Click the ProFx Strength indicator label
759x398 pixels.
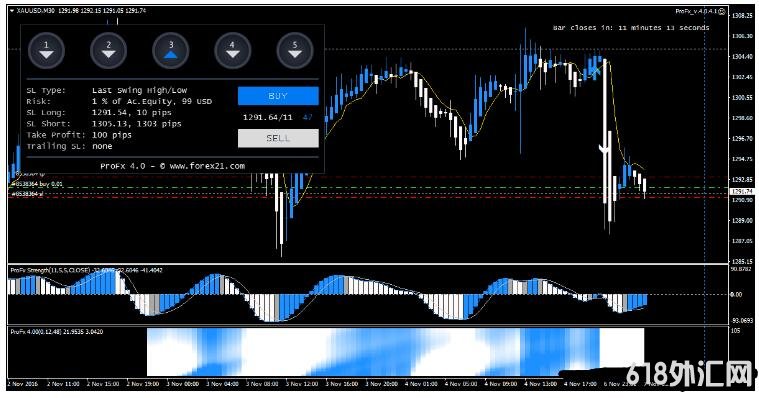[x=87, y=270]
